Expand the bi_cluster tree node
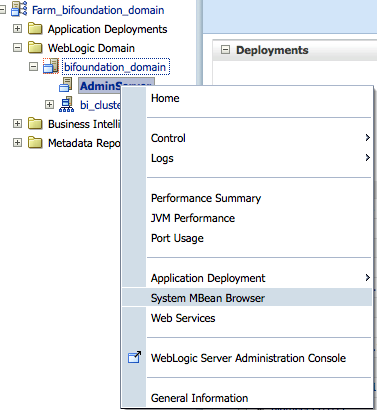The image size is (377, 410). point(49,105)
